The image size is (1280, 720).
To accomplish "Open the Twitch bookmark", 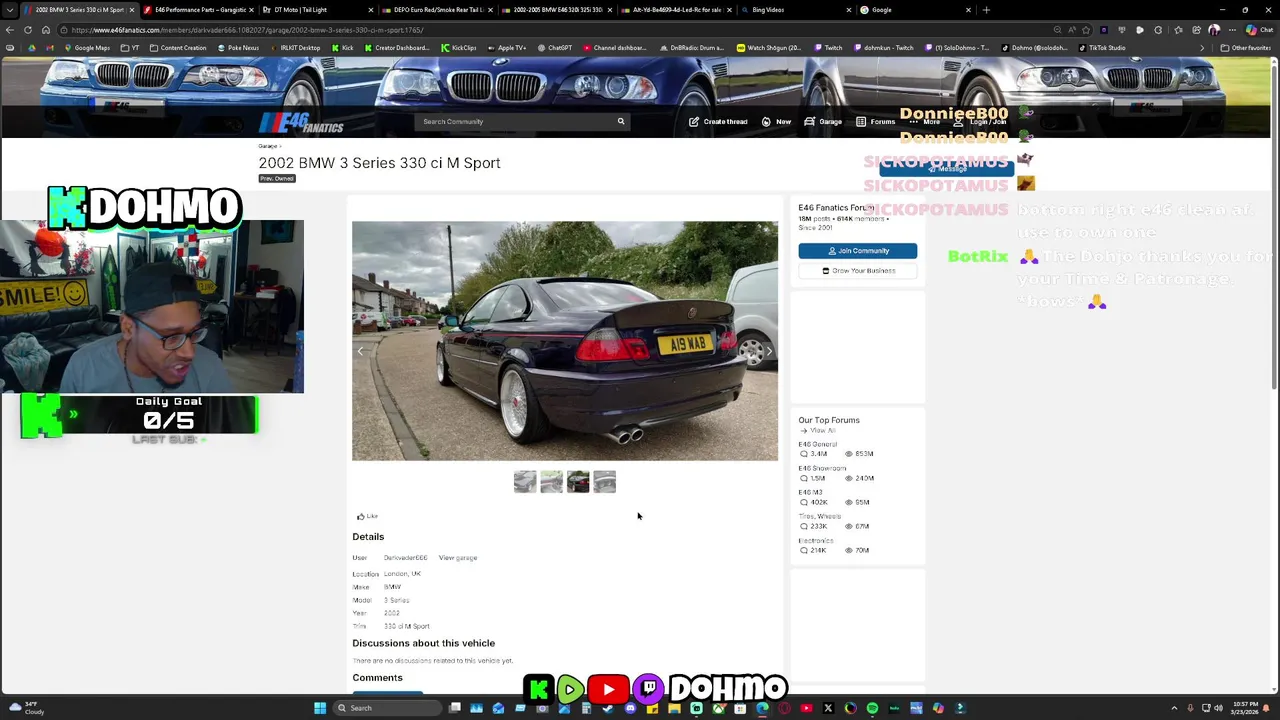I will (x=828, y=48).
